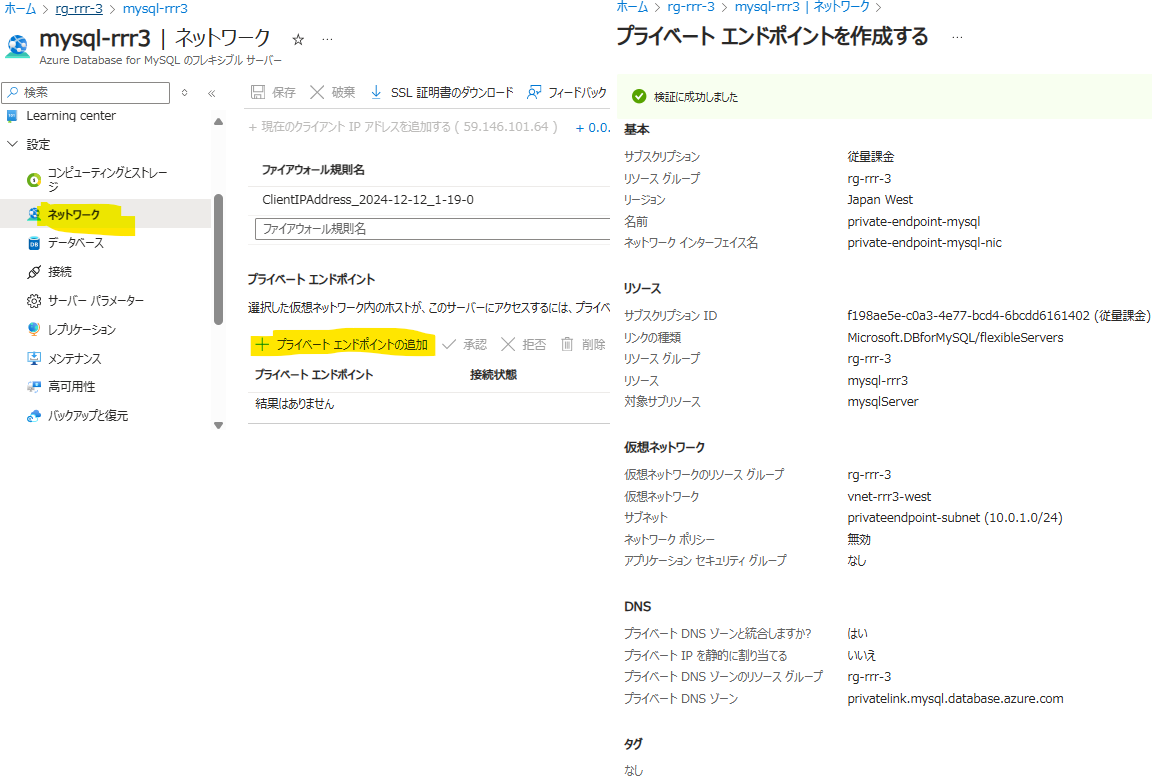Click the 承認 checkmark icon

pos(449,345)
